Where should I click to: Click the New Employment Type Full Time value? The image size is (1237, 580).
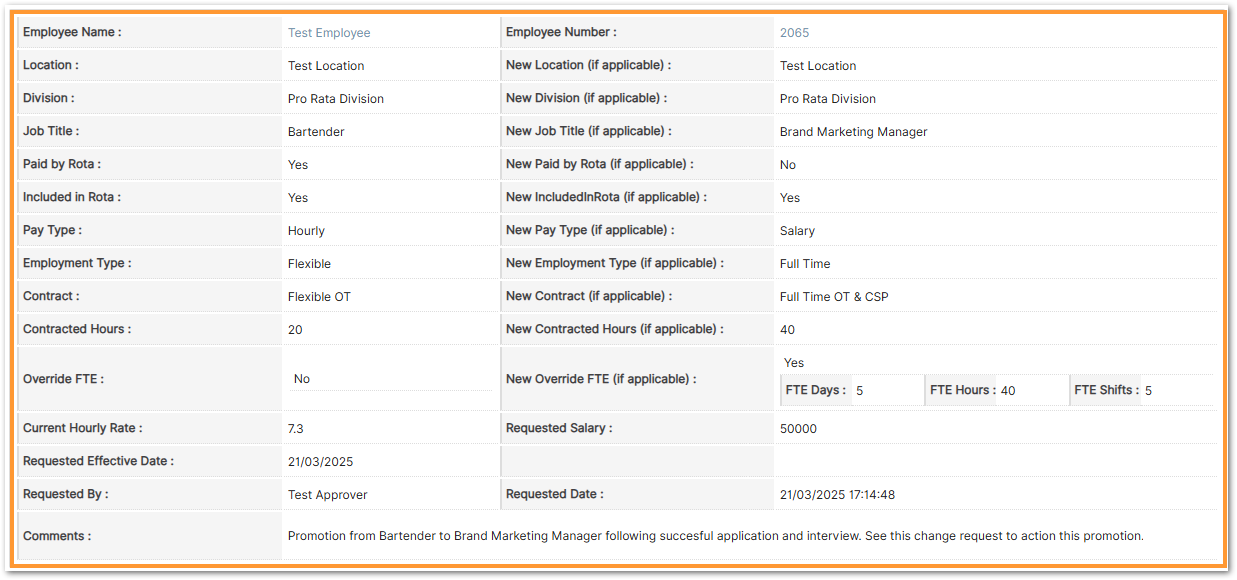[x=805, y=264]
